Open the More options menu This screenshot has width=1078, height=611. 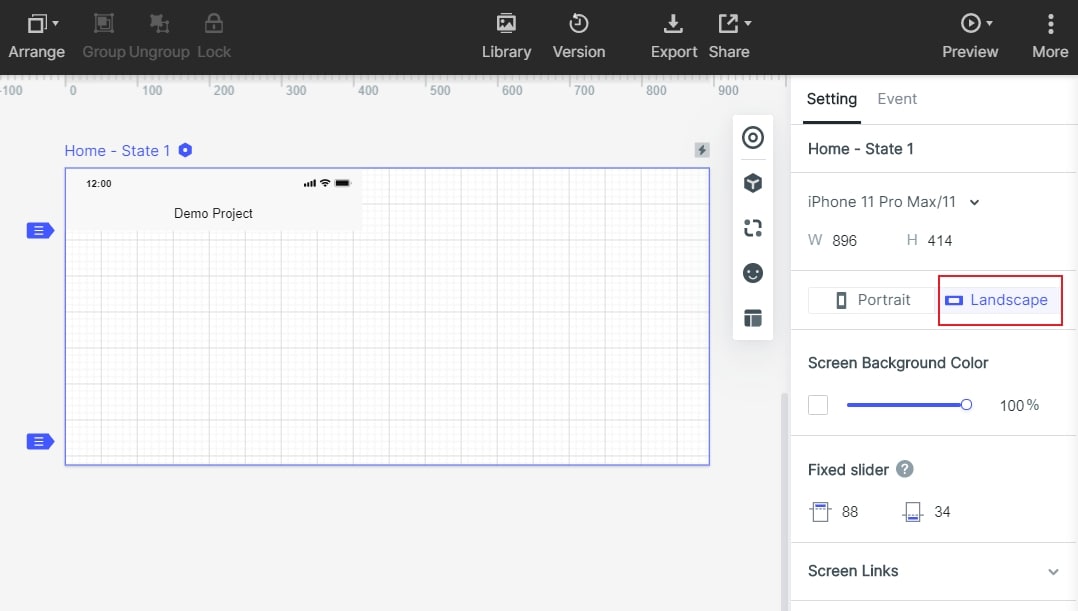[x=1050, y=36]
